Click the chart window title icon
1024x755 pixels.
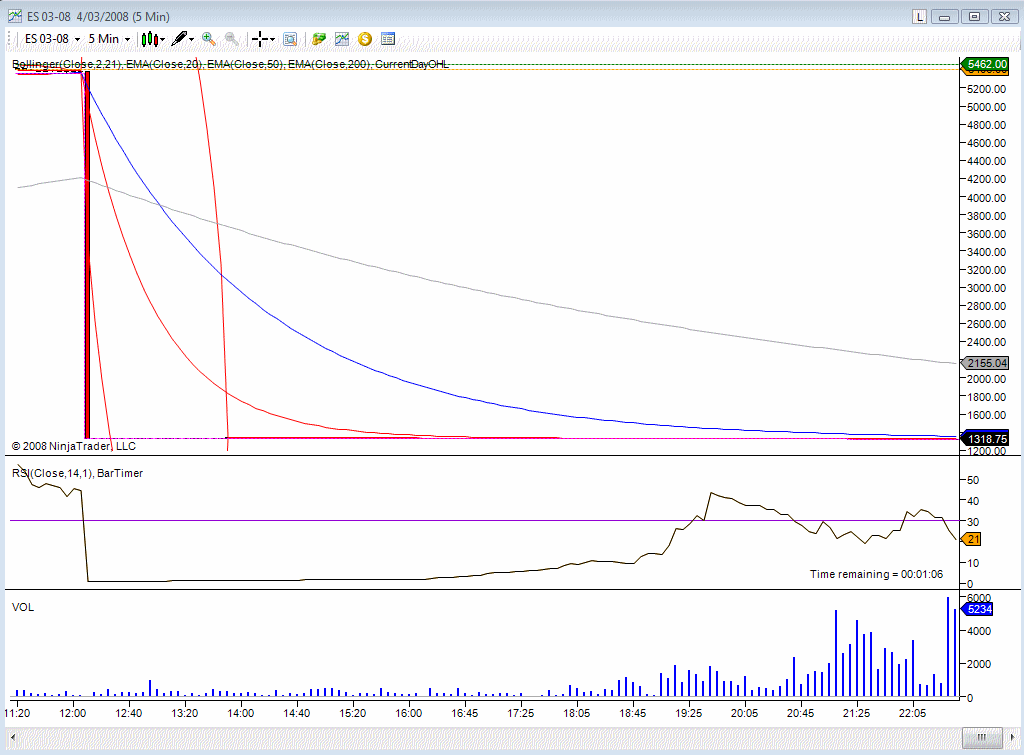click(14, 16)
